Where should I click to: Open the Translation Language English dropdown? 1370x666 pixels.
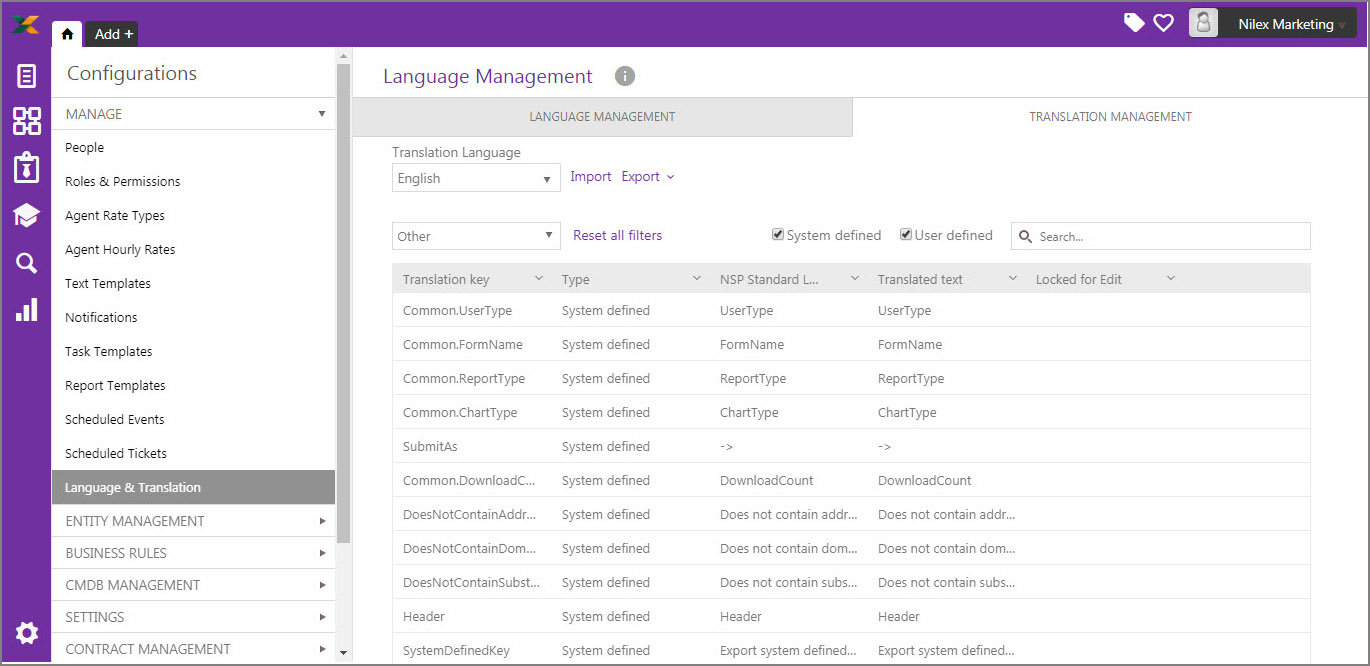(x=476, y=178)
